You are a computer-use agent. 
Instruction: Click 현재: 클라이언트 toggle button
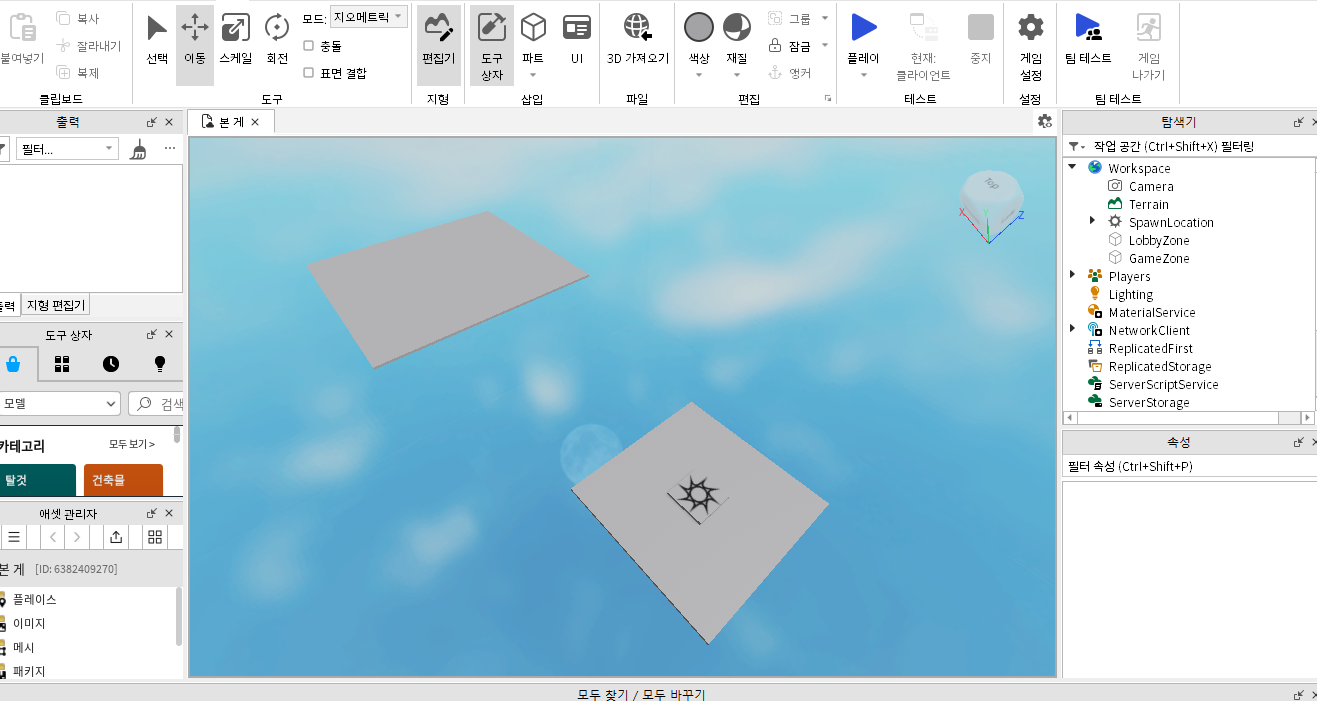tap(923, 45)
